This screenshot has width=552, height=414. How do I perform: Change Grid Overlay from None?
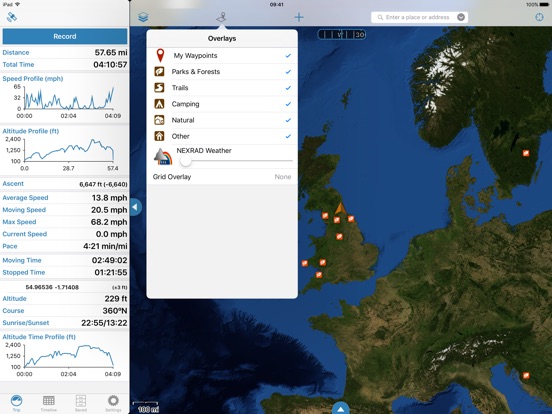click(222, 177)
